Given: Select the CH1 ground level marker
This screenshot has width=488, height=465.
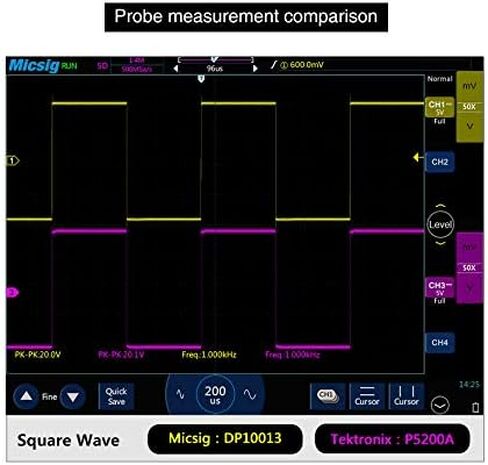Looking at the screenshot, I should [x=13, y=161].
